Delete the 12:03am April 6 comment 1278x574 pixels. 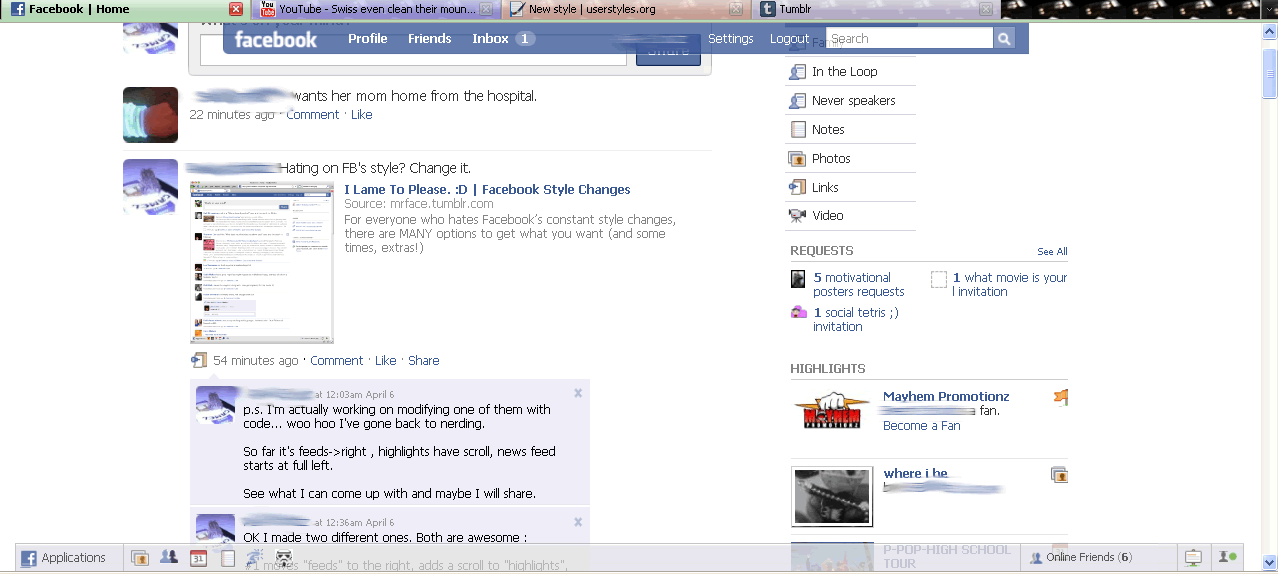click(x=578, y=393)
